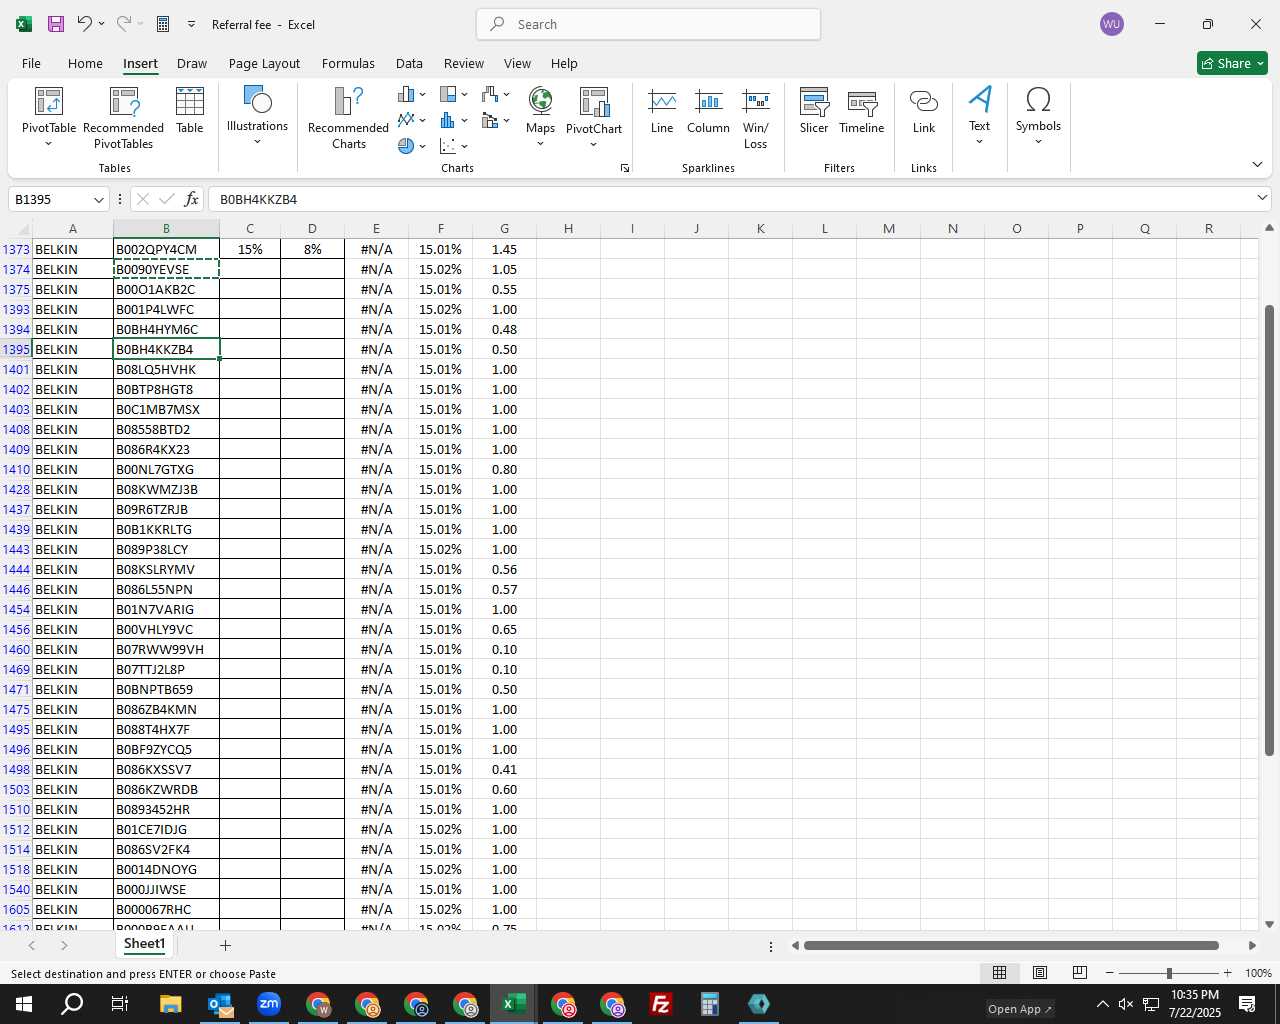Expand the formula bar
The image size is (1280, 1024).
[x=1261, y=199]
